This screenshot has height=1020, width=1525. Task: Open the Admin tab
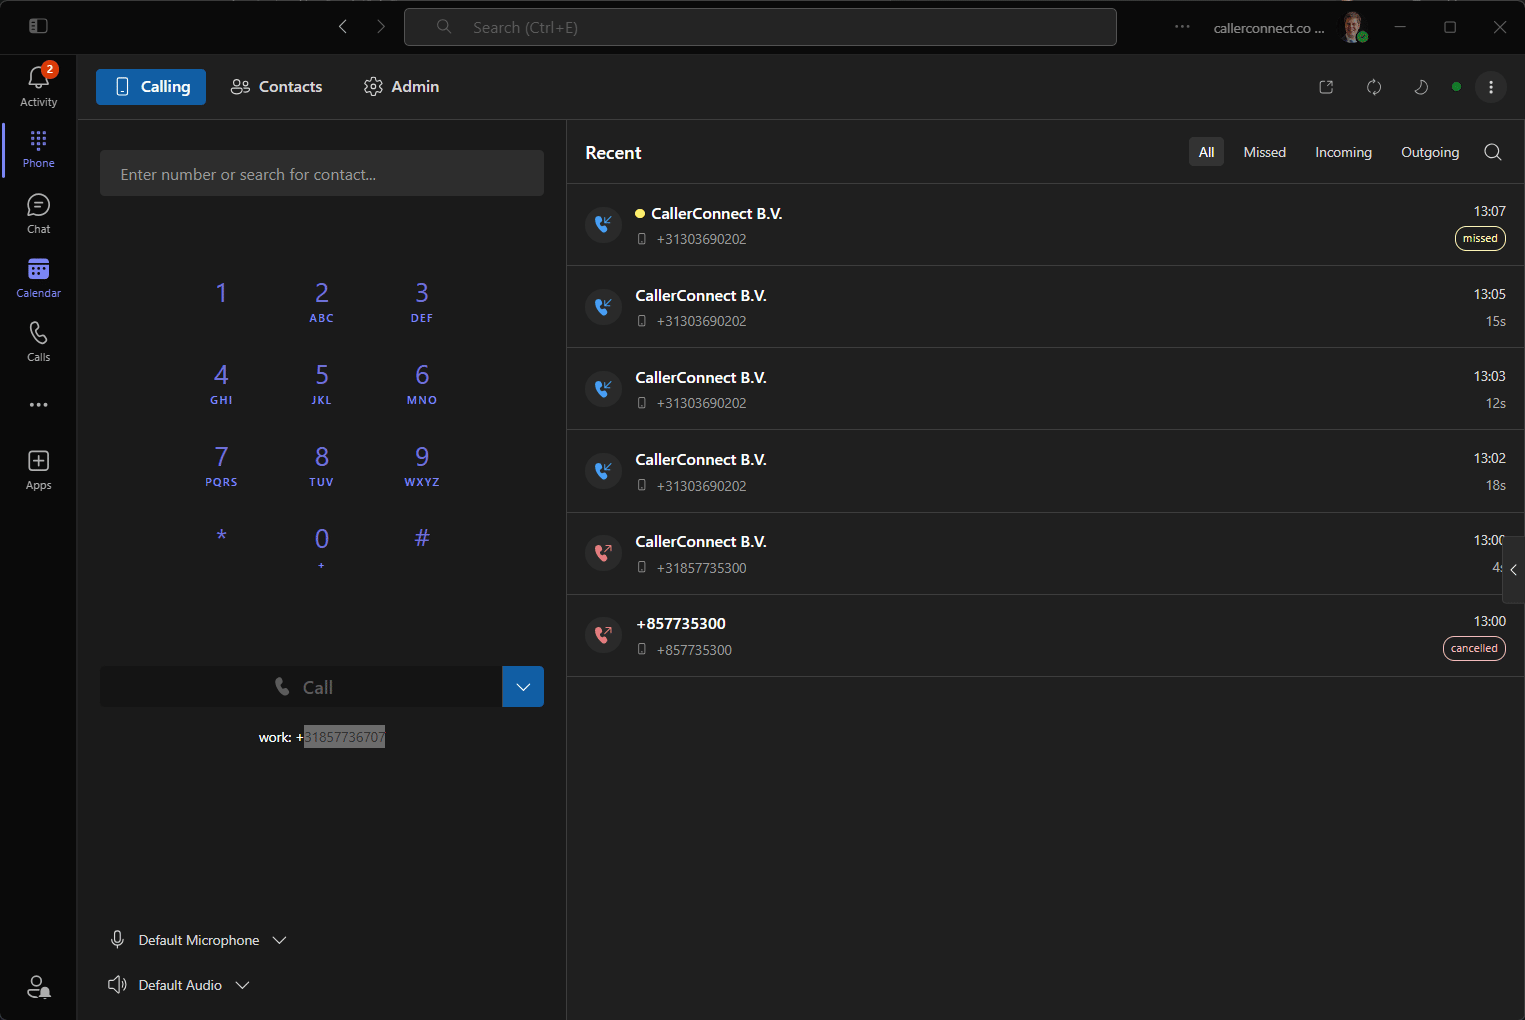tap(400, 86)
